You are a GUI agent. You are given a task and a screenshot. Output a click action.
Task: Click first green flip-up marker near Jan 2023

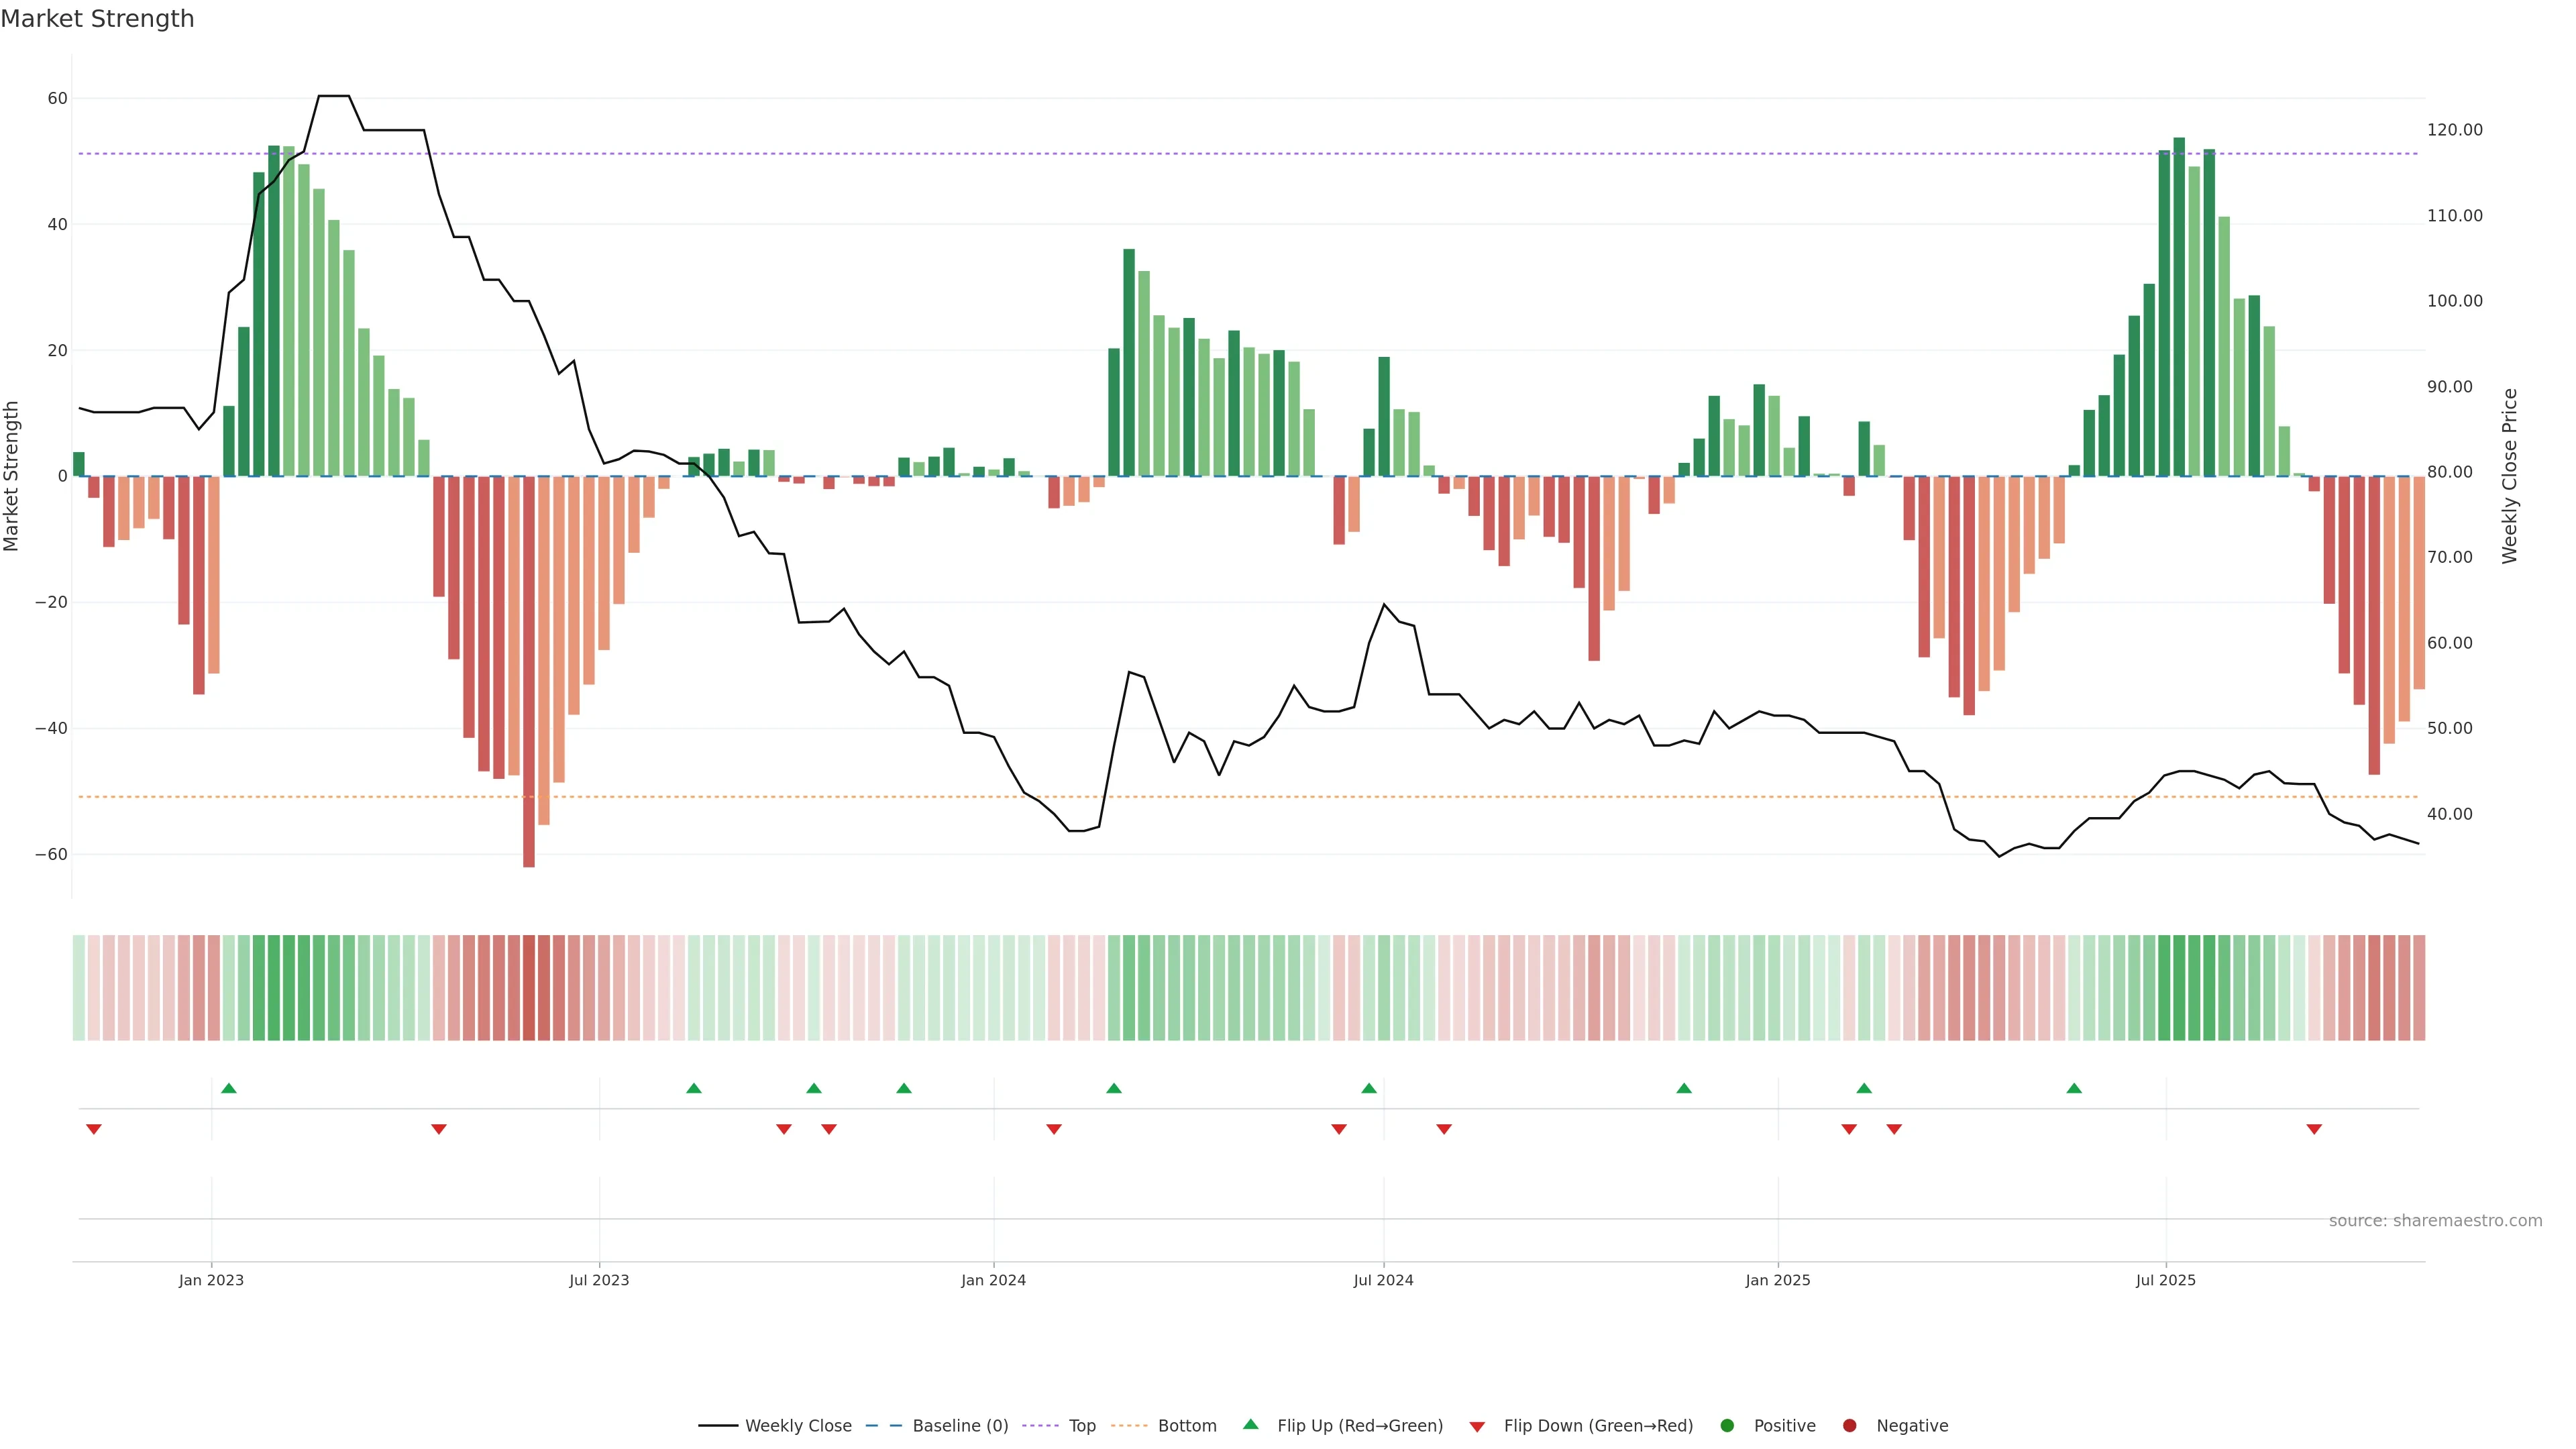coord(228,1088)
